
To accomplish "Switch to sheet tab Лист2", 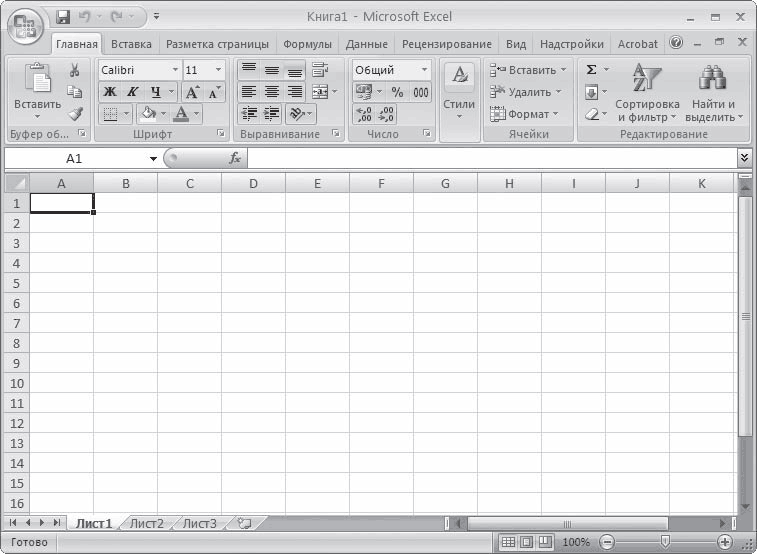I will point(147,524).
